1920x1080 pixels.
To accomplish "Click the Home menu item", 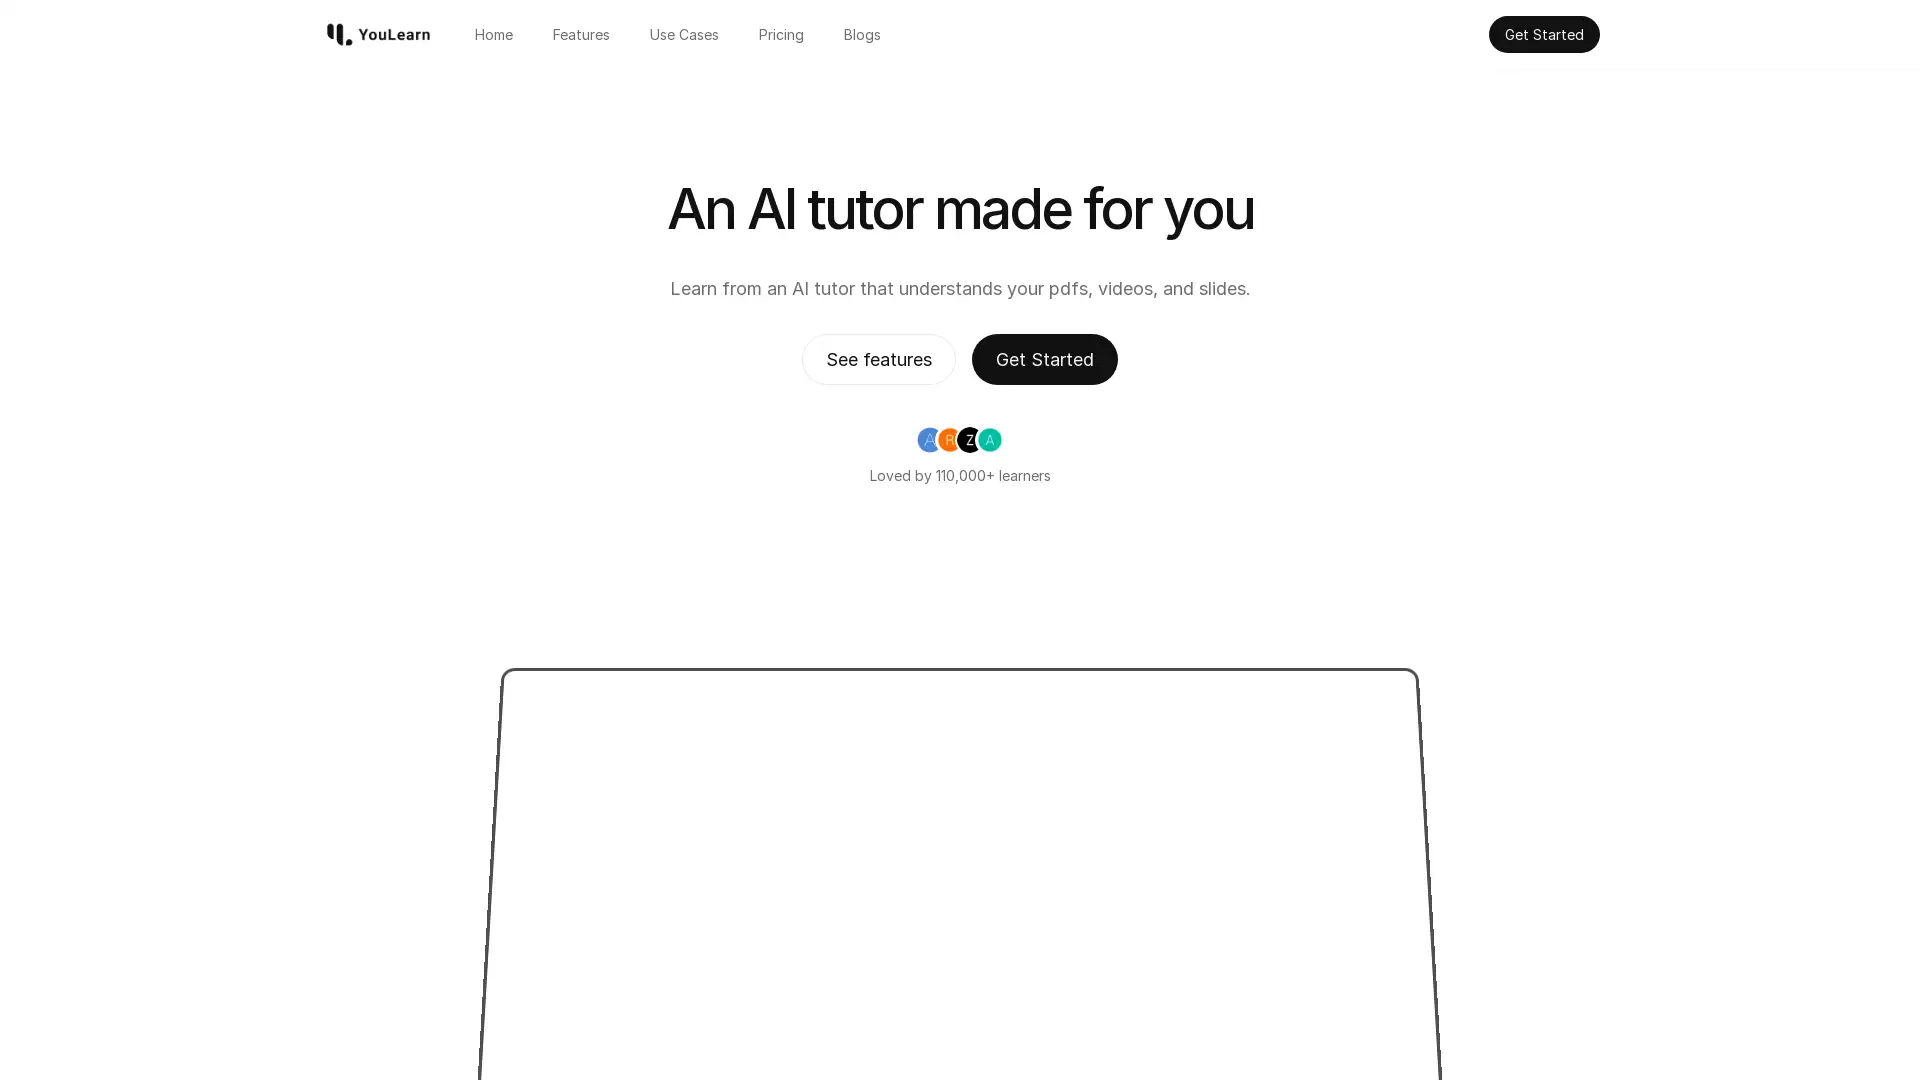I will pos(493,34).
